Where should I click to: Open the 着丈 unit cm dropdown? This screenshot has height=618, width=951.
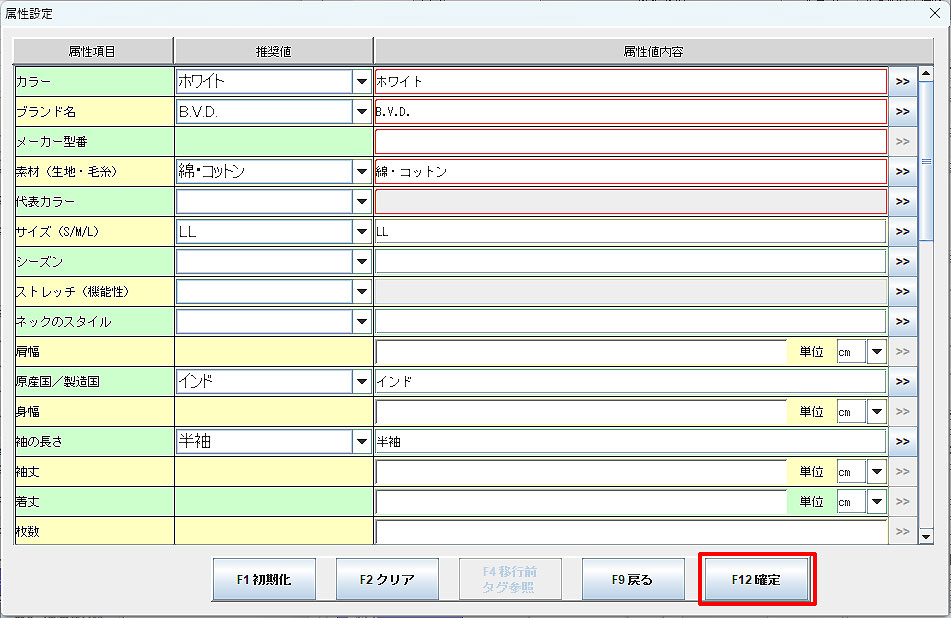(x=877, y=502)
